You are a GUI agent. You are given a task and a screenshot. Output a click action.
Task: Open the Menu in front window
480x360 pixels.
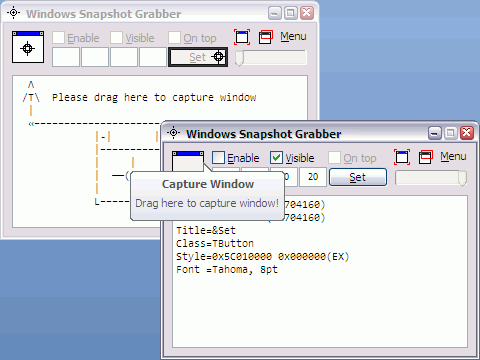[453, 156]
